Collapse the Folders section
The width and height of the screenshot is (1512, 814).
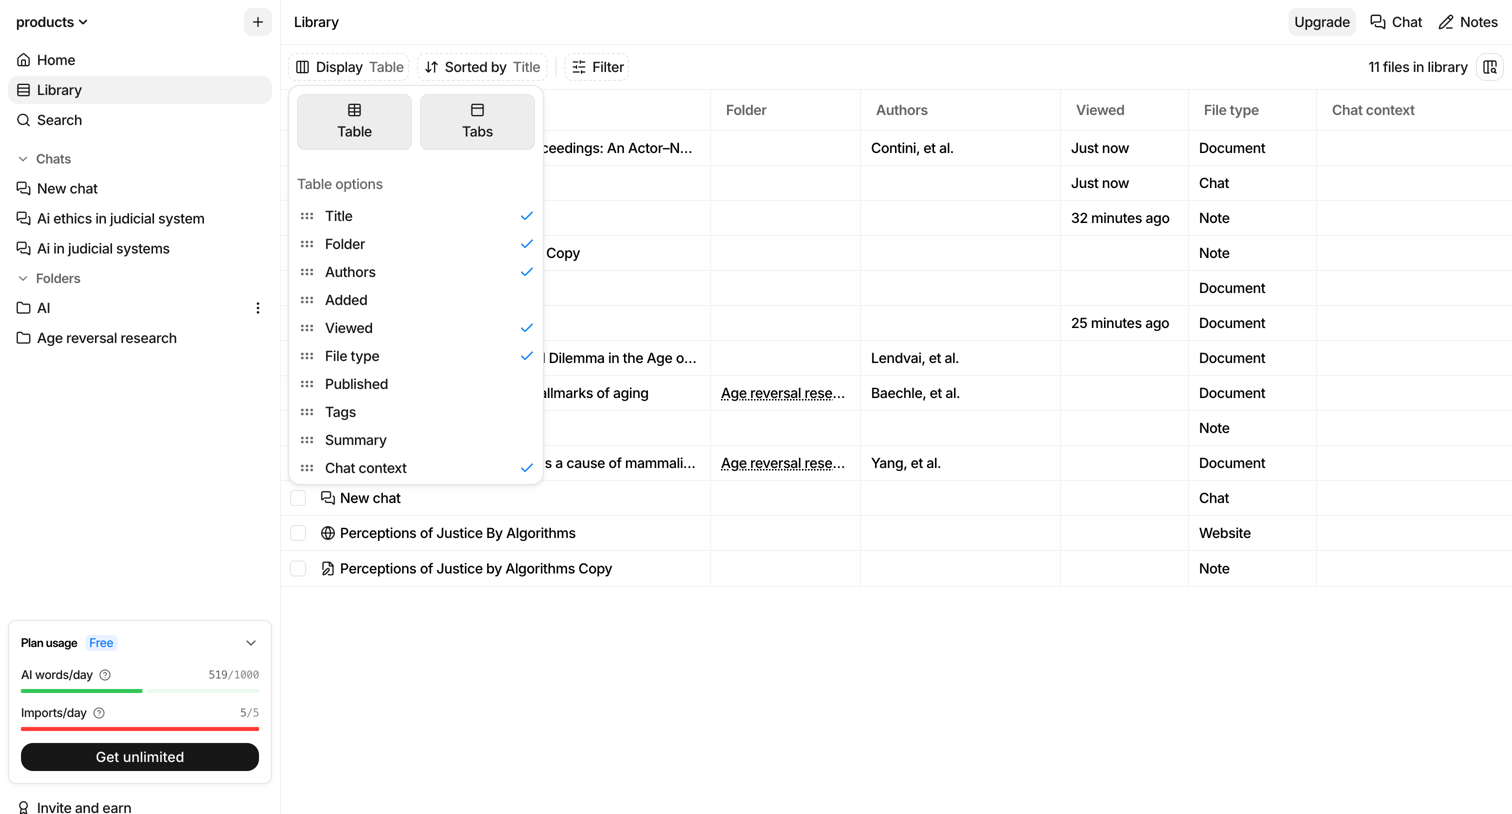click(23, 279)
